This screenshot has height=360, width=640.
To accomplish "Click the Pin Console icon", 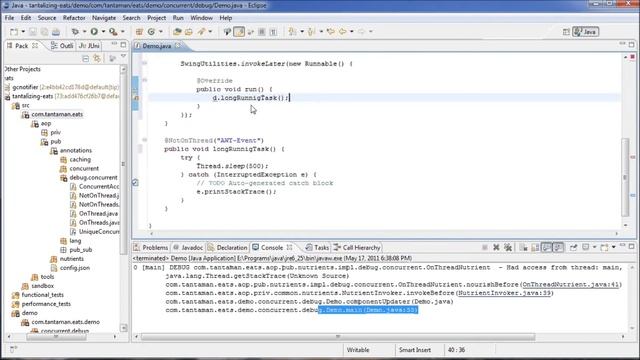I will (573, 247).
